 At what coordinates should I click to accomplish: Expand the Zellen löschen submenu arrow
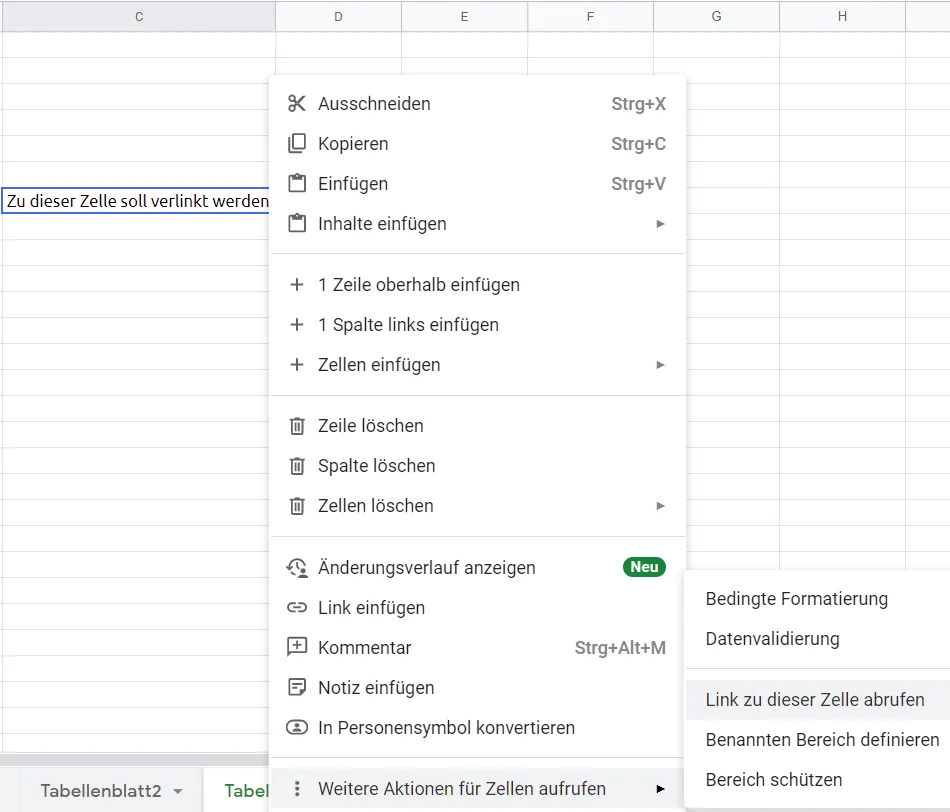(660, 506)
